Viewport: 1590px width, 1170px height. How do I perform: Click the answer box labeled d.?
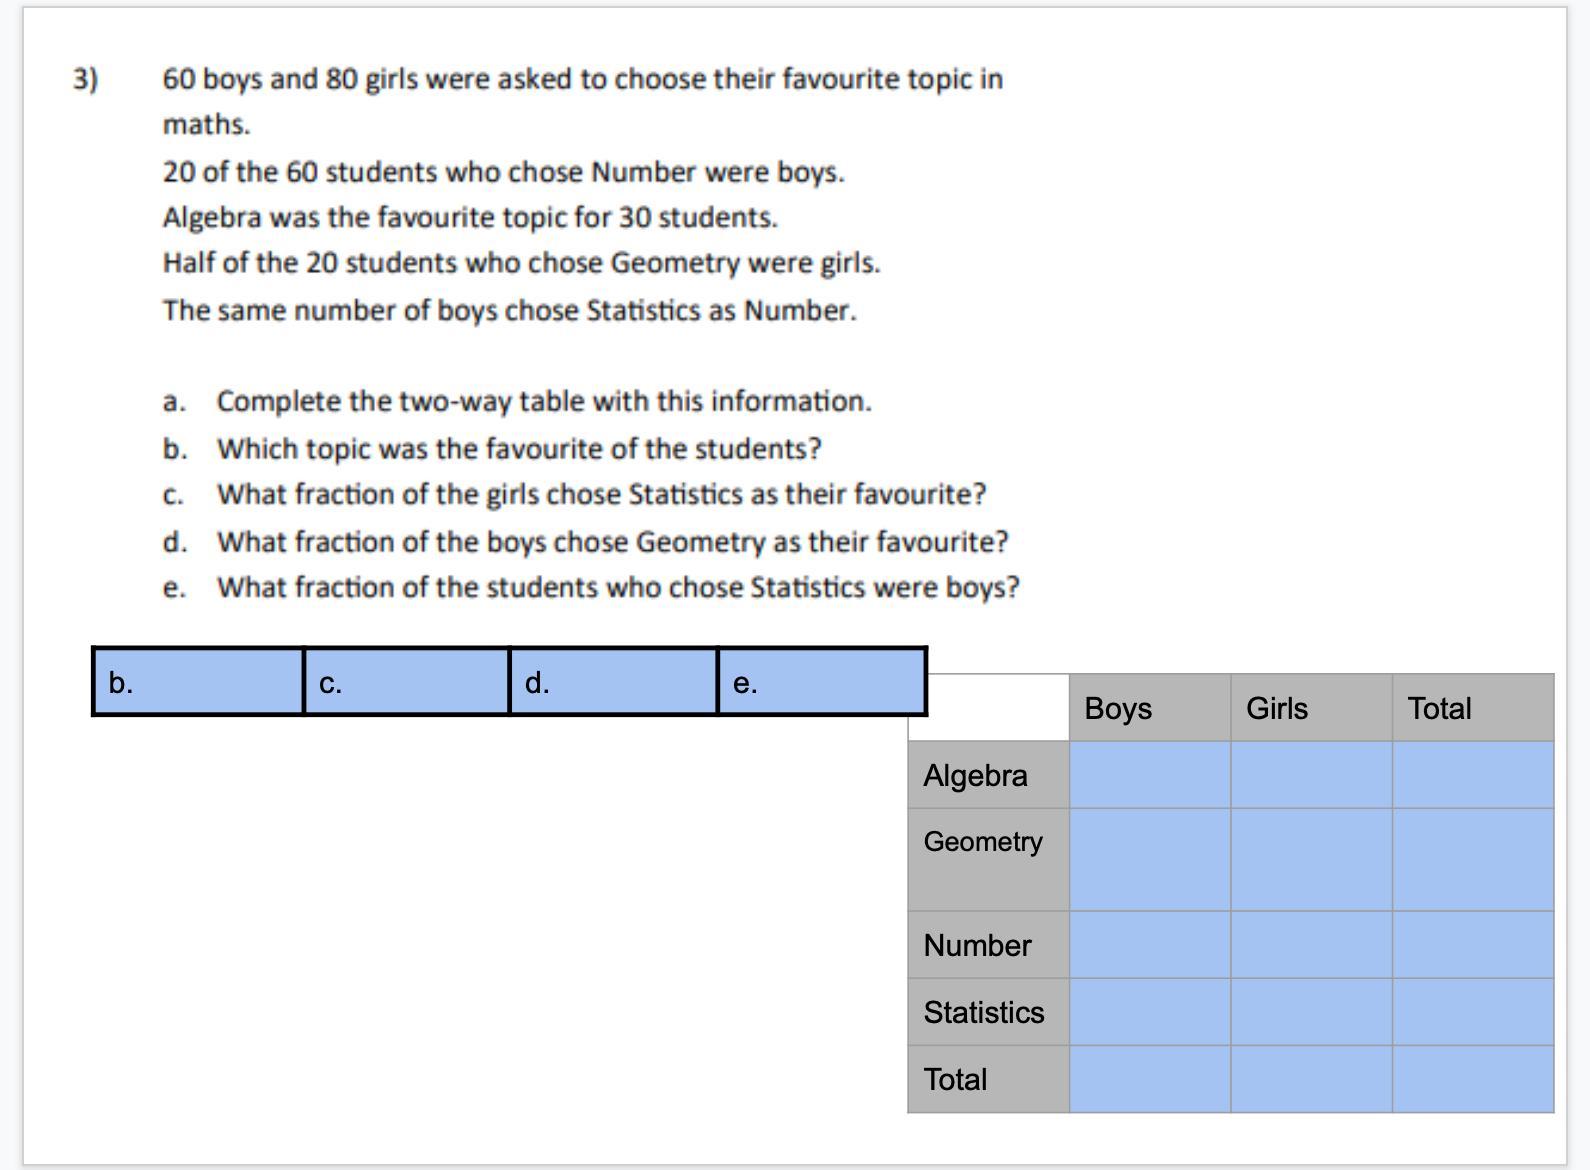click(613, 681)
